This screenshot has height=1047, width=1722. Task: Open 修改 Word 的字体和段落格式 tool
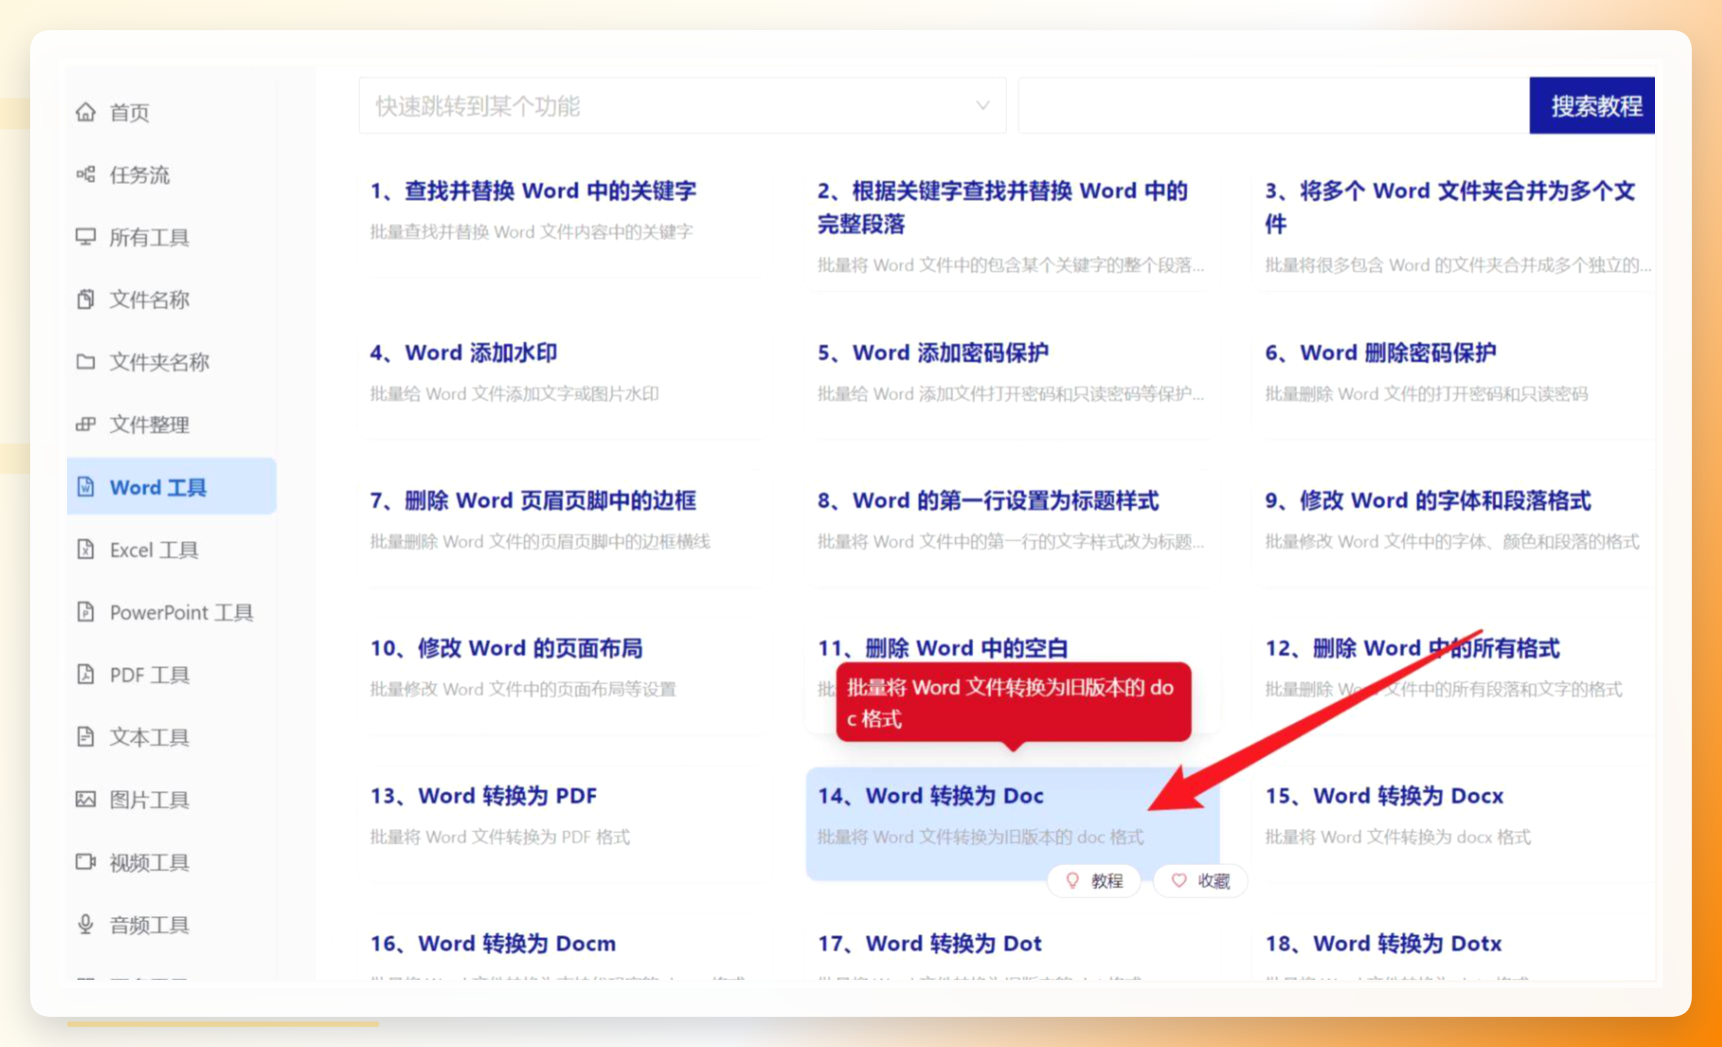[1428, 501]
